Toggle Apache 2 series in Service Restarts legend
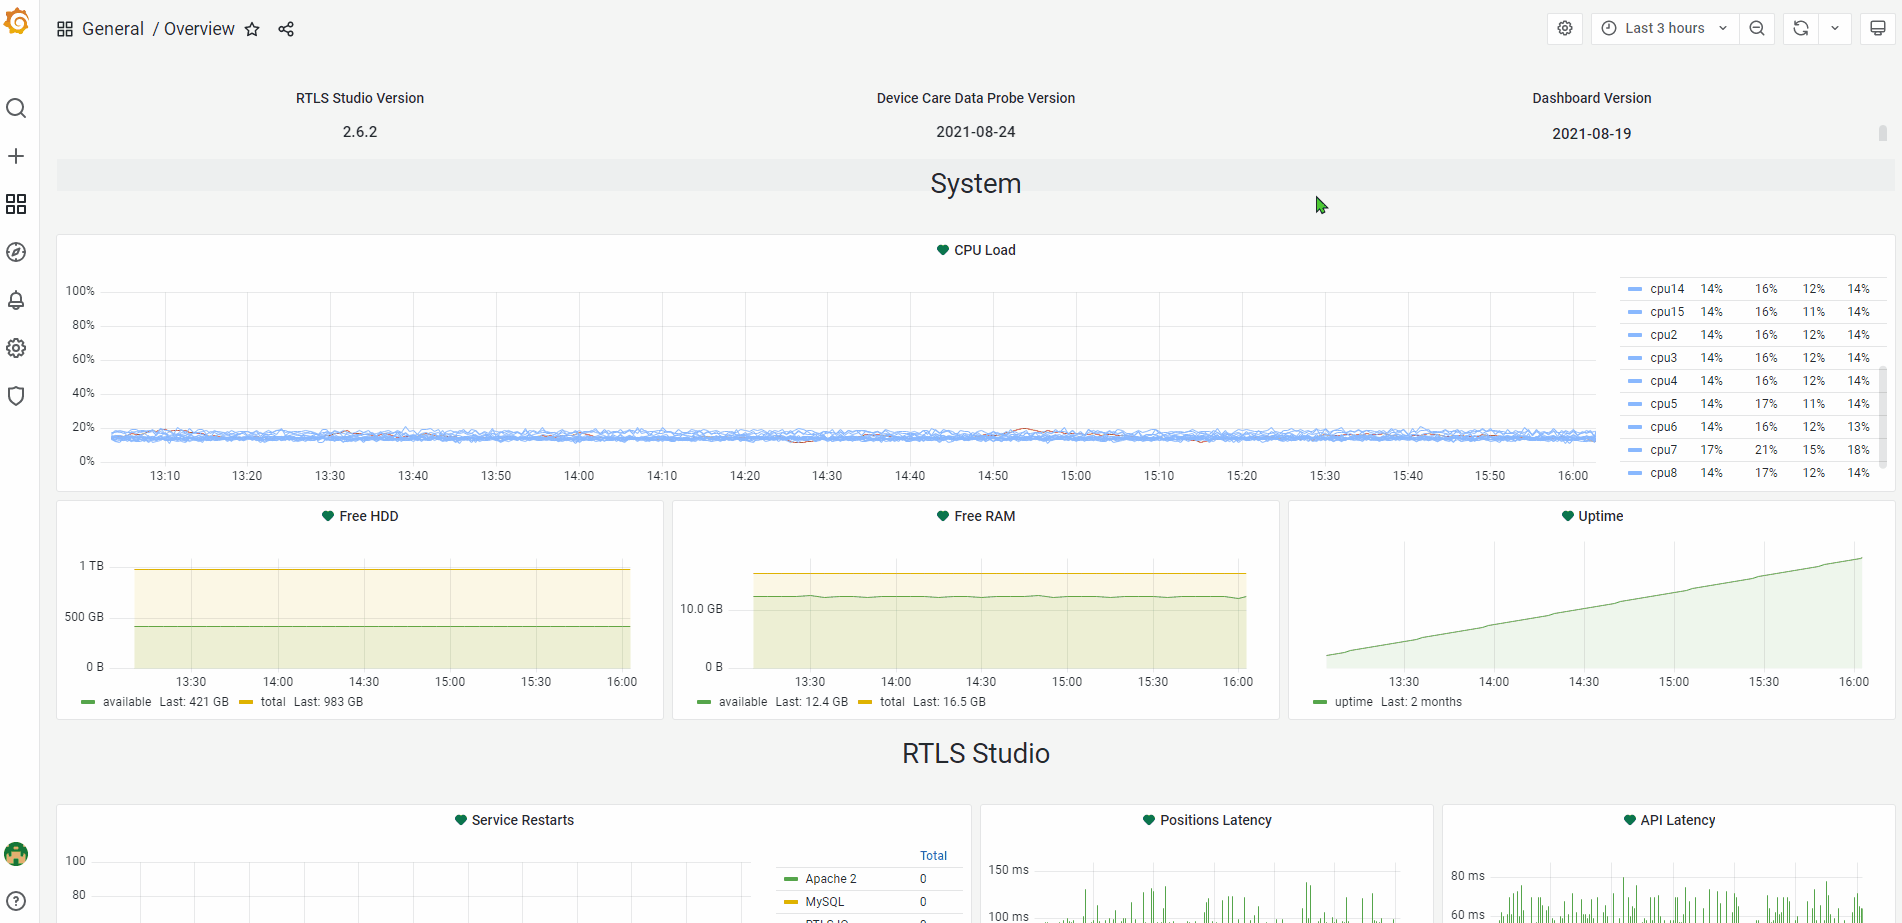 (831, 879)
